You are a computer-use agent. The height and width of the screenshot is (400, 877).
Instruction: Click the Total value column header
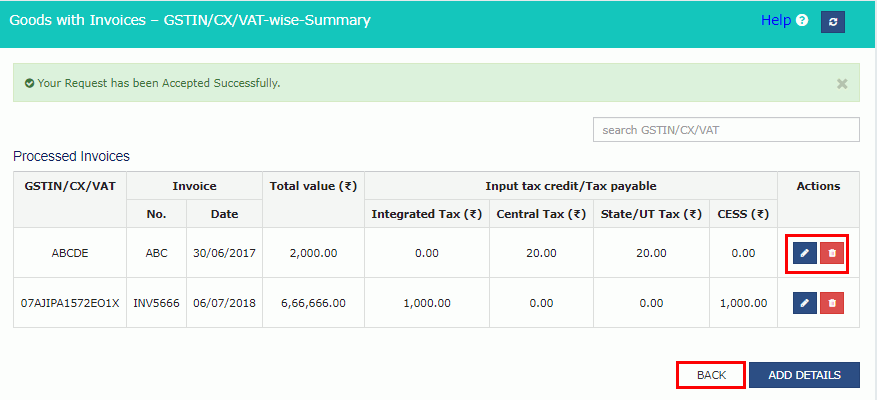[x=313, y=186]
